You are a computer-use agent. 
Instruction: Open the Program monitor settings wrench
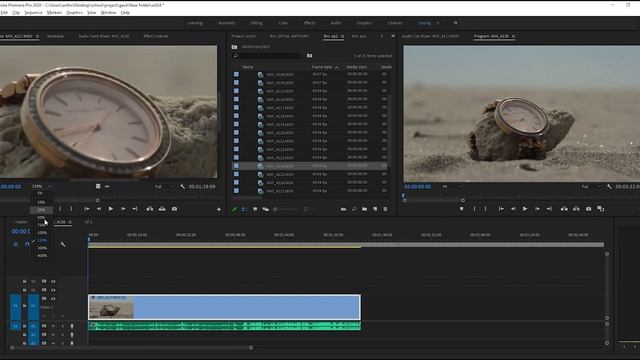(x=609, y=187)
